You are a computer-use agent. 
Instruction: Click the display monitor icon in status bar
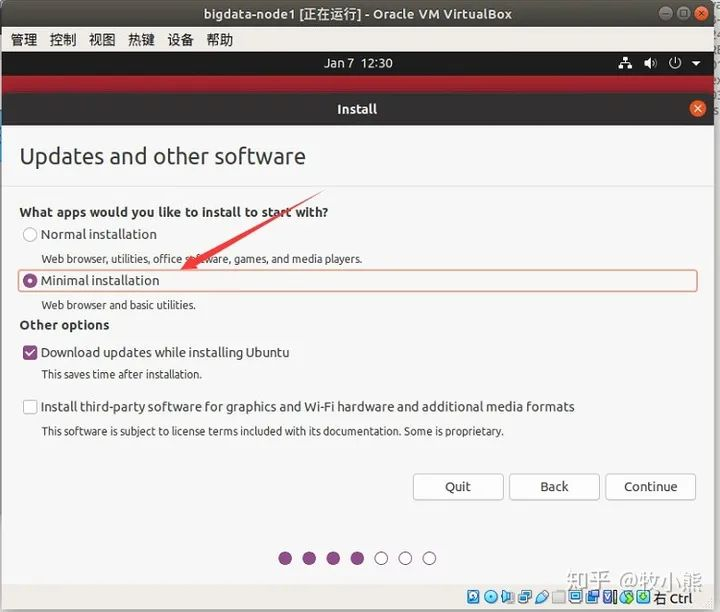point(575,596)
